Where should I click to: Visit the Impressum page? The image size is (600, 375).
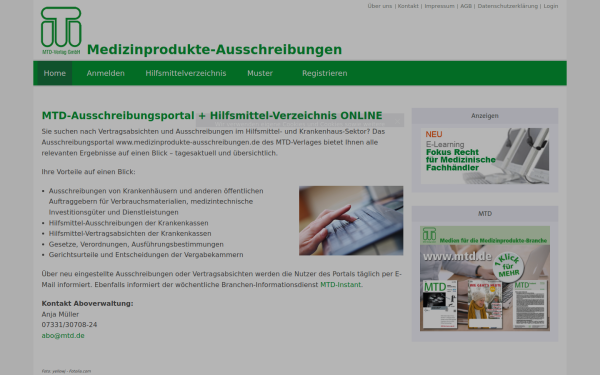tap(439, 6)
